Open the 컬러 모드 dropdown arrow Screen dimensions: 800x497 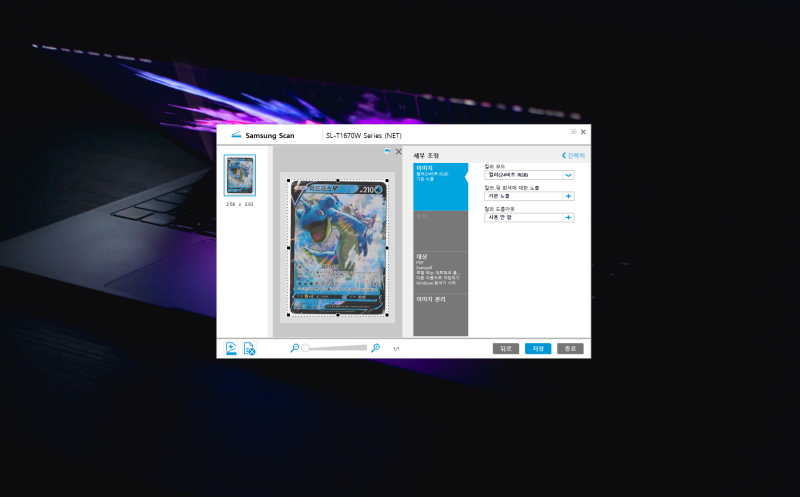click(x=568, y=175)
